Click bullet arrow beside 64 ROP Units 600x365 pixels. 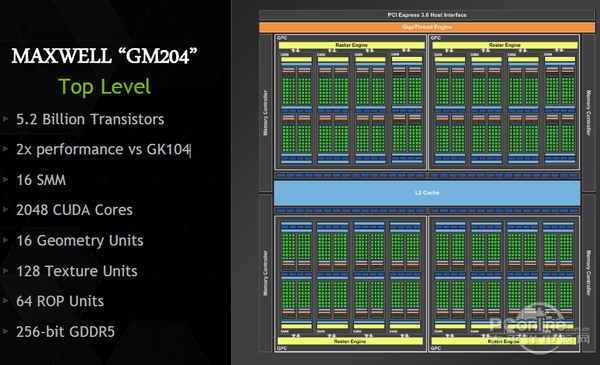pos(5,301)
